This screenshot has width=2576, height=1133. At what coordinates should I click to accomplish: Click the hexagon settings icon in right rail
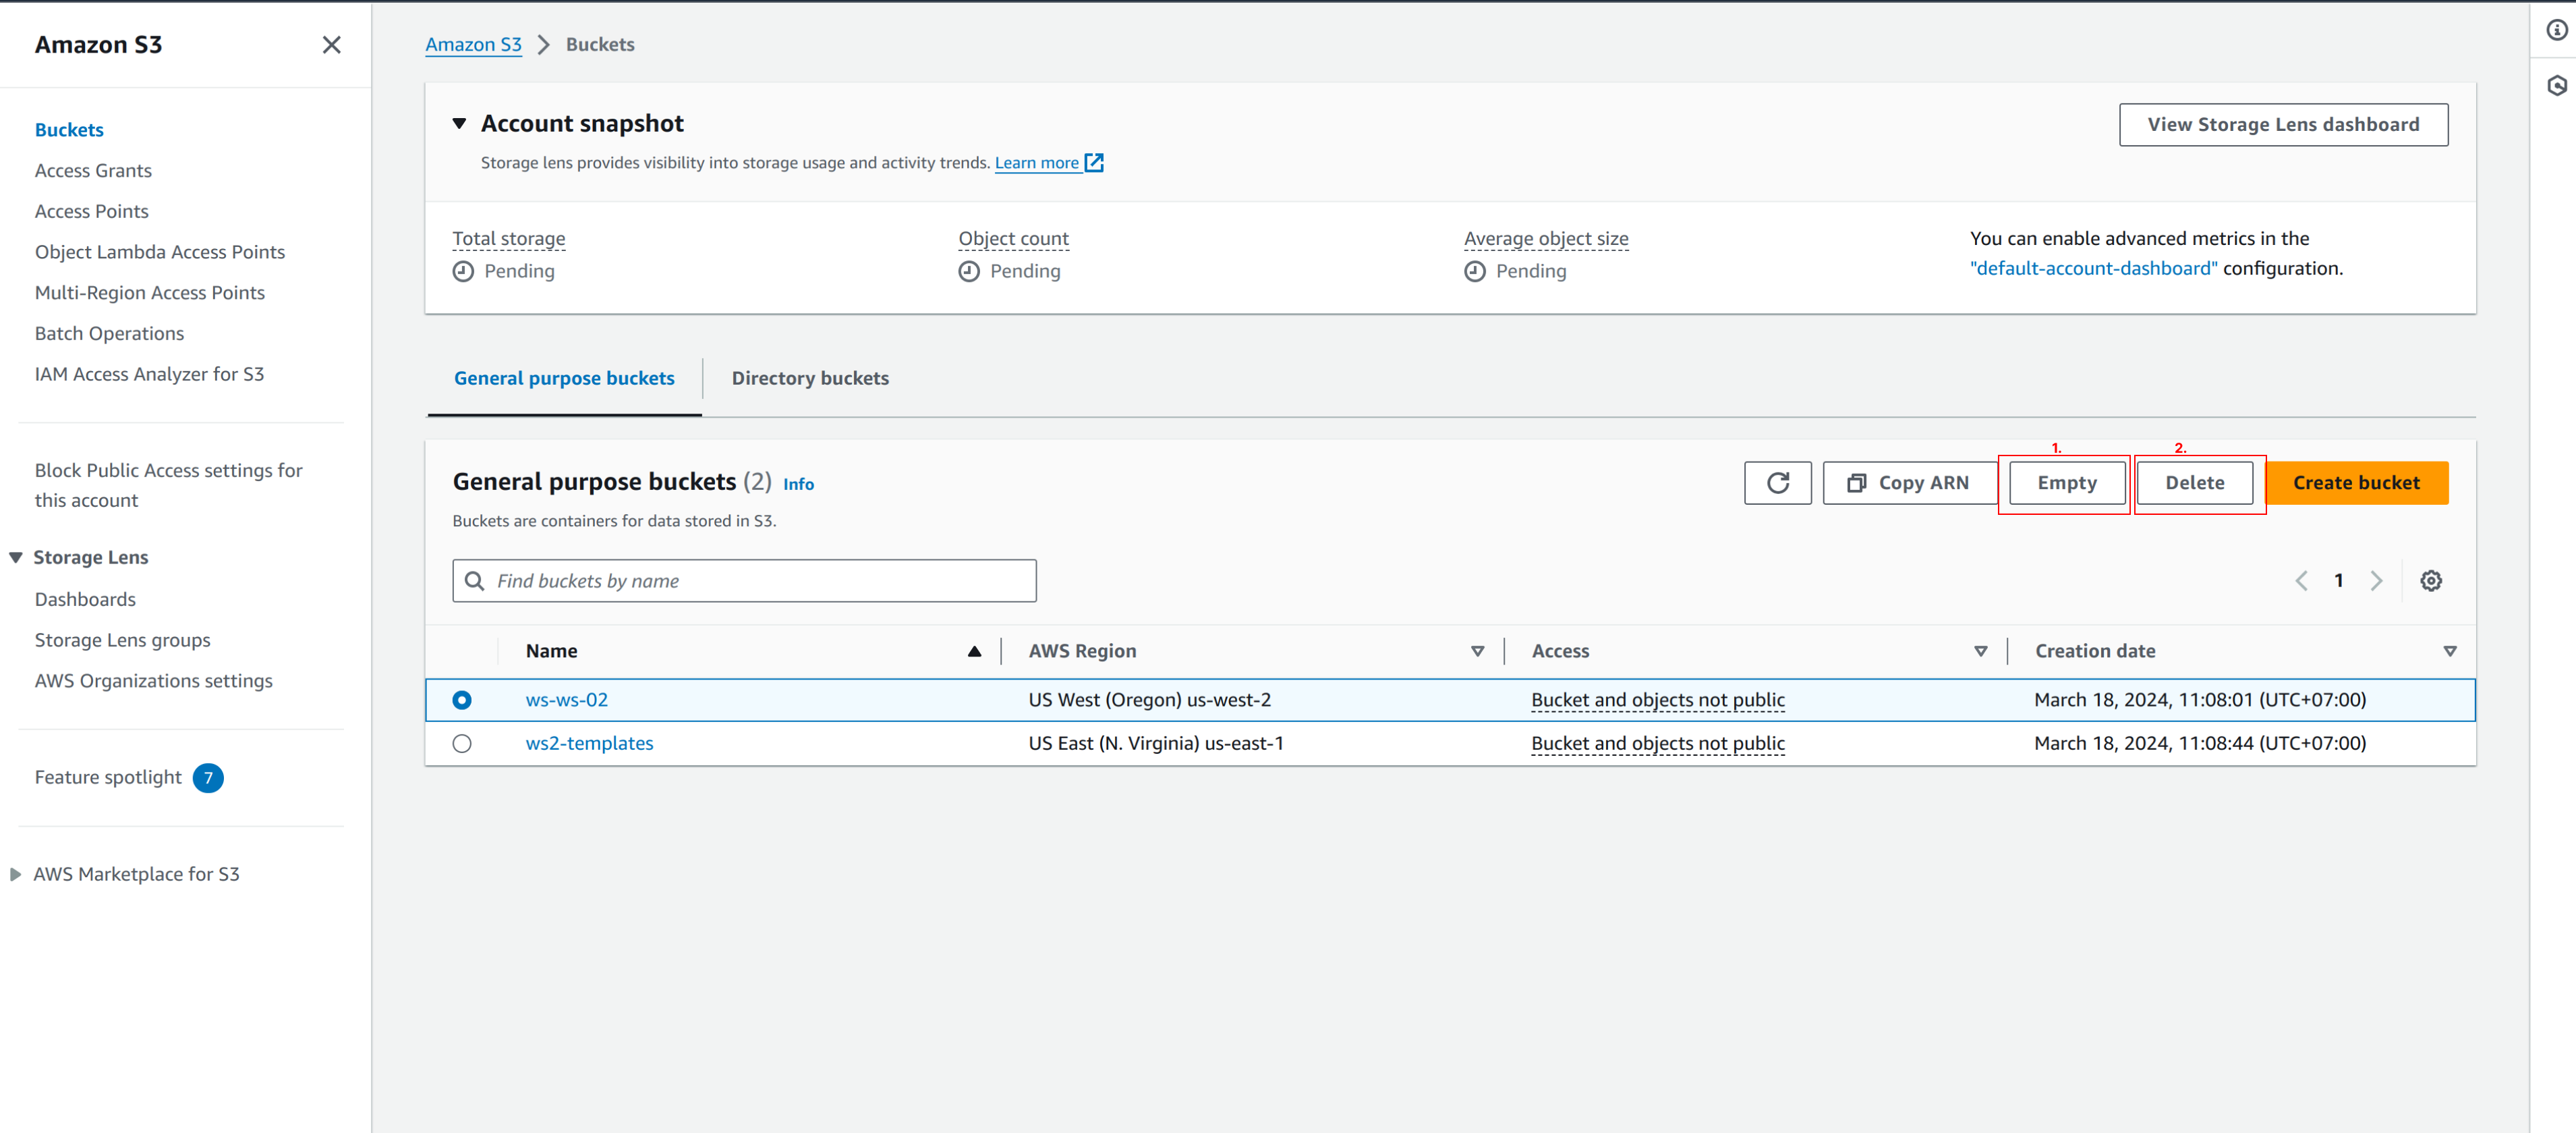(2556, 86)
